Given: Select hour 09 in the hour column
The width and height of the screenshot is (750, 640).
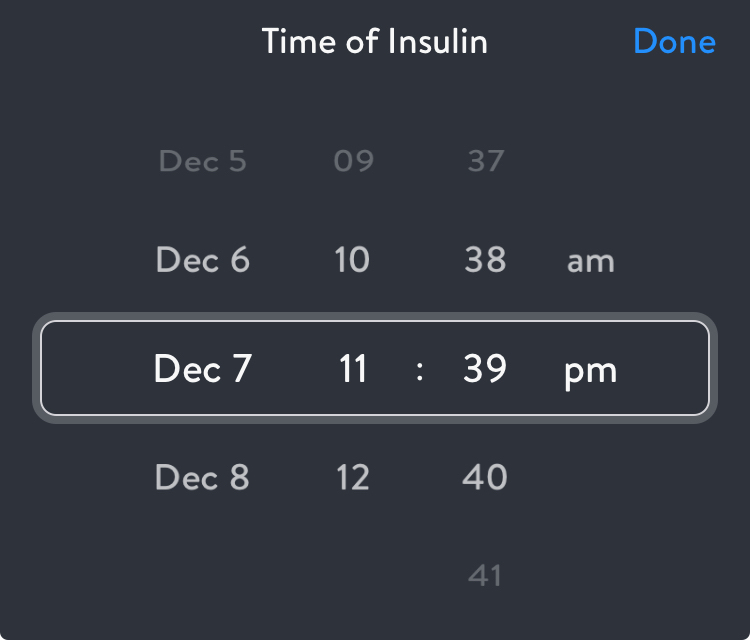Looking at the screenshot, I should click(352, 161).
